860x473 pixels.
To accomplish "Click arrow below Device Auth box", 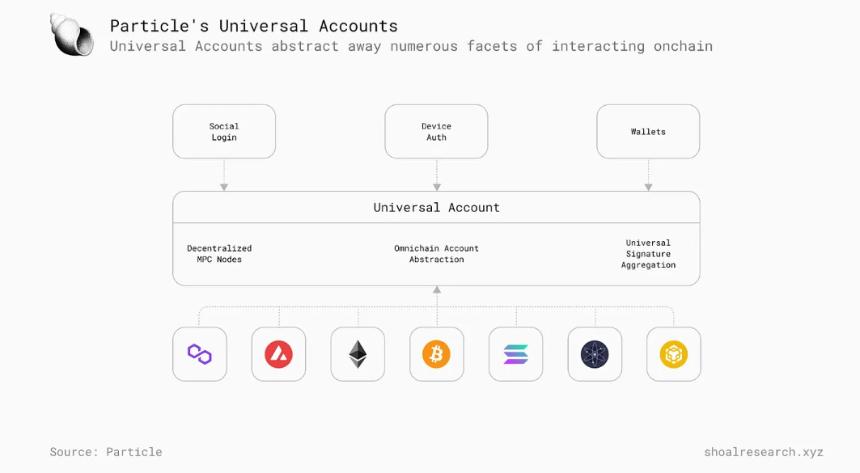I will tap(437, 175).
